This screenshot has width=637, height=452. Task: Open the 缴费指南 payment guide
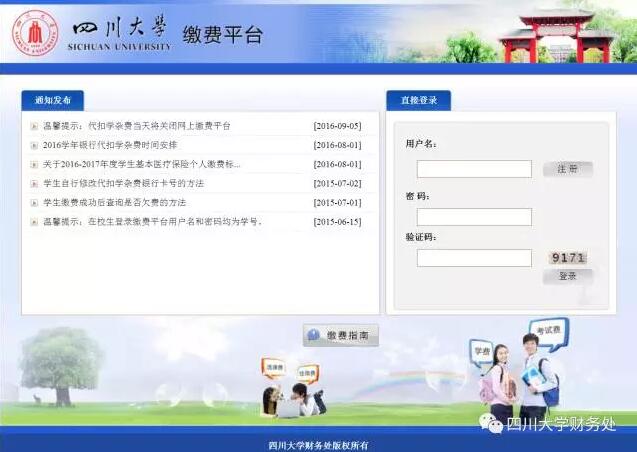(341, 335)
